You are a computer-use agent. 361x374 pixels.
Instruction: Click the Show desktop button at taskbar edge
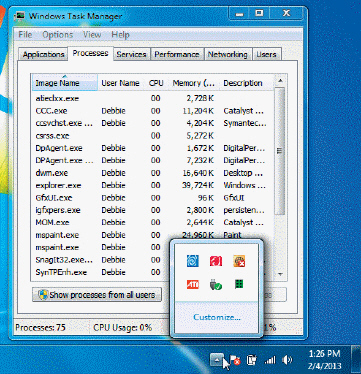point(356,360)
